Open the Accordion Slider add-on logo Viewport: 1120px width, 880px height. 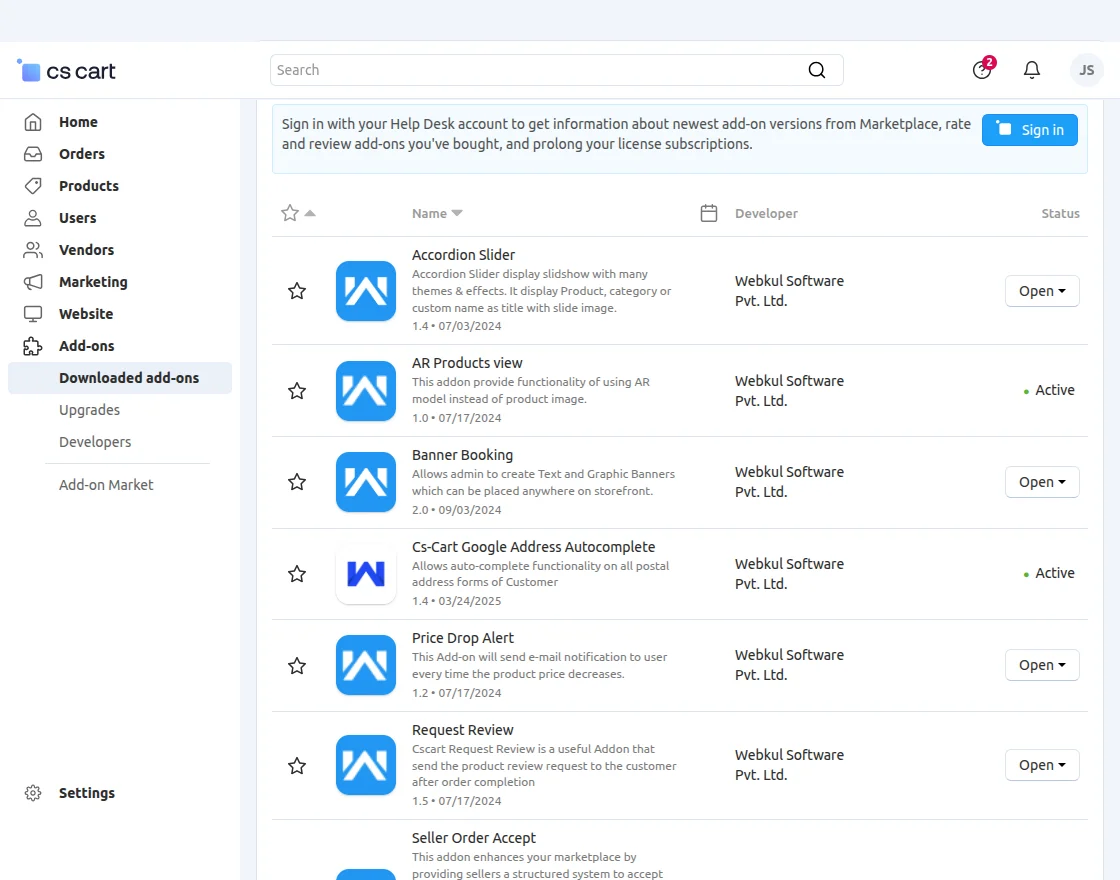pyautogui.click(x=366, y=291)
